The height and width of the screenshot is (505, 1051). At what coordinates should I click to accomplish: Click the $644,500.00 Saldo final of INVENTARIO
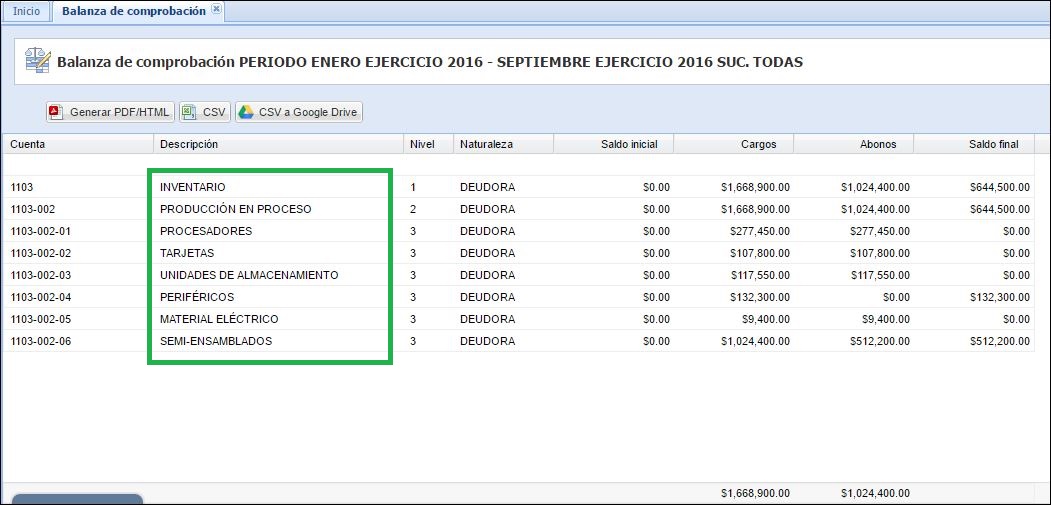(x=1000, y=187)
